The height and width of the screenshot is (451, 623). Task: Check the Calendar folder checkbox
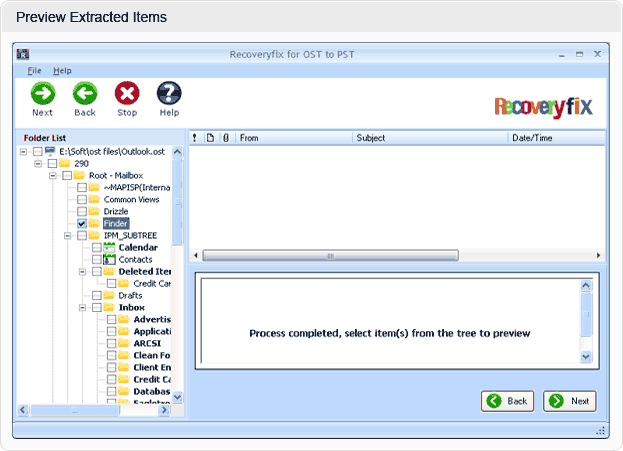click(x=97, y=248)
